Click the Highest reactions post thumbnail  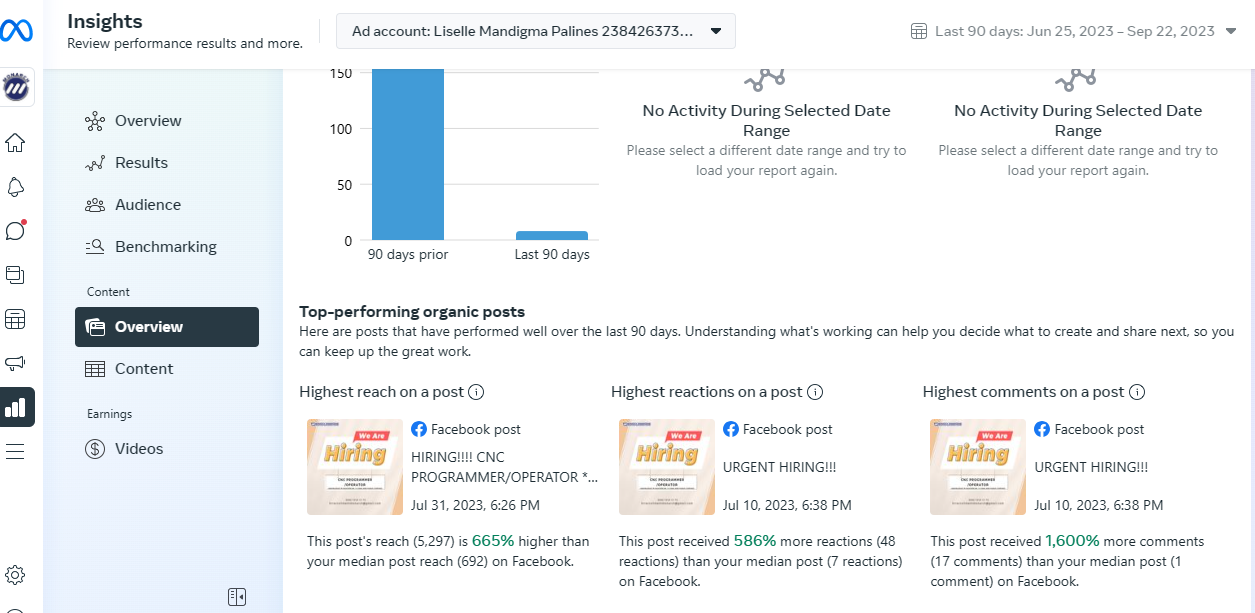667,467
